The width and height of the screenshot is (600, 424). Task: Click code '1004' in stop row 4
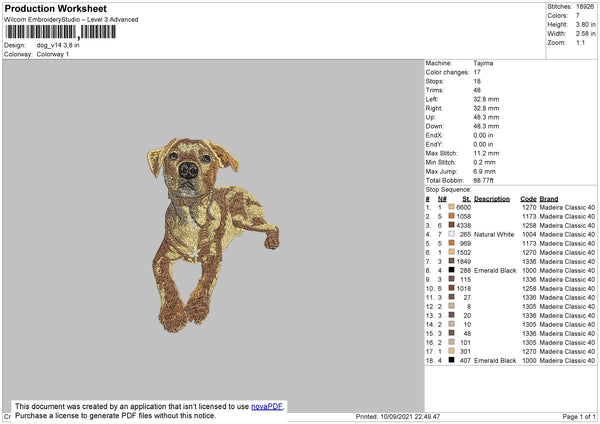[x=529, y=234]
